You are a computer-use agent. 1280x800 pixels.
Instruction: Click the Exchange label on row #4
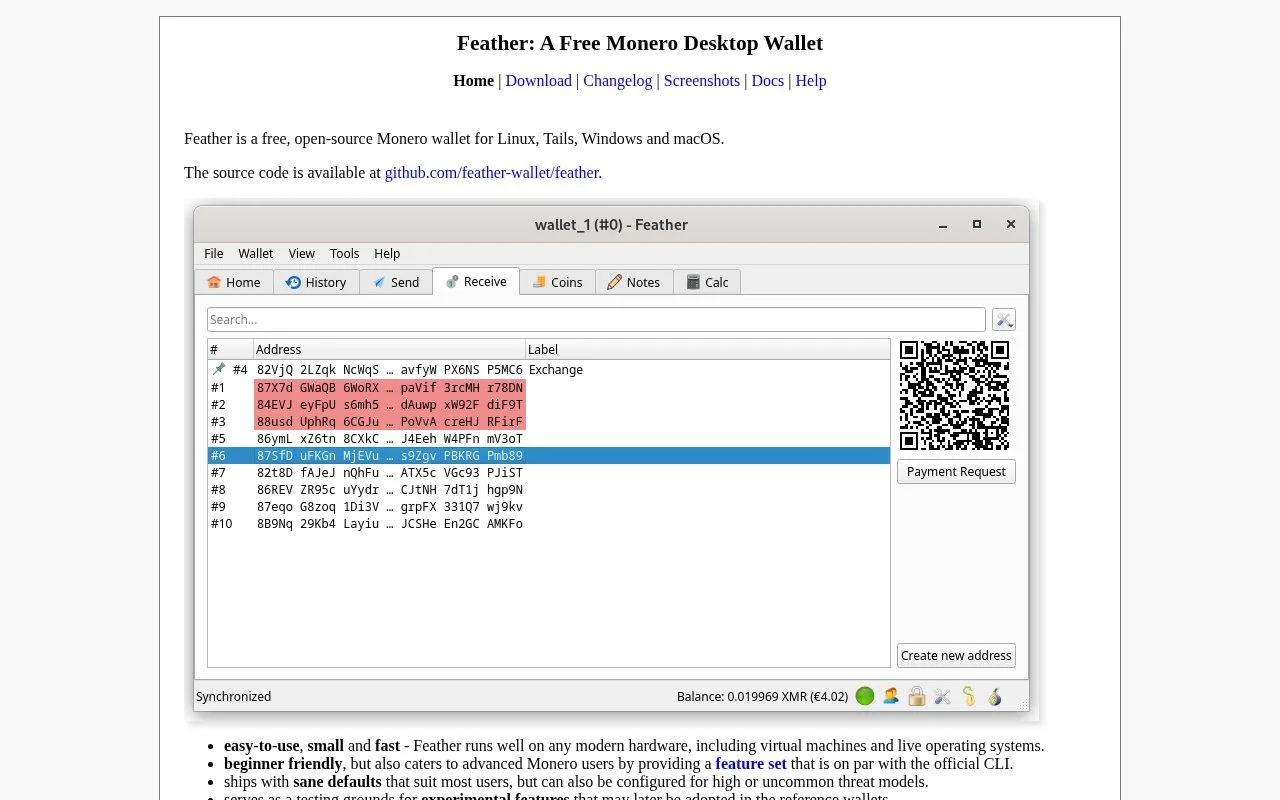[x=556, y=369]
